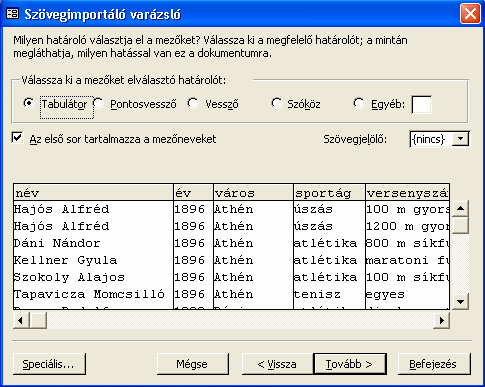Select the 'város' column header
The image size is (485, 387).
(x=253, y=193)
